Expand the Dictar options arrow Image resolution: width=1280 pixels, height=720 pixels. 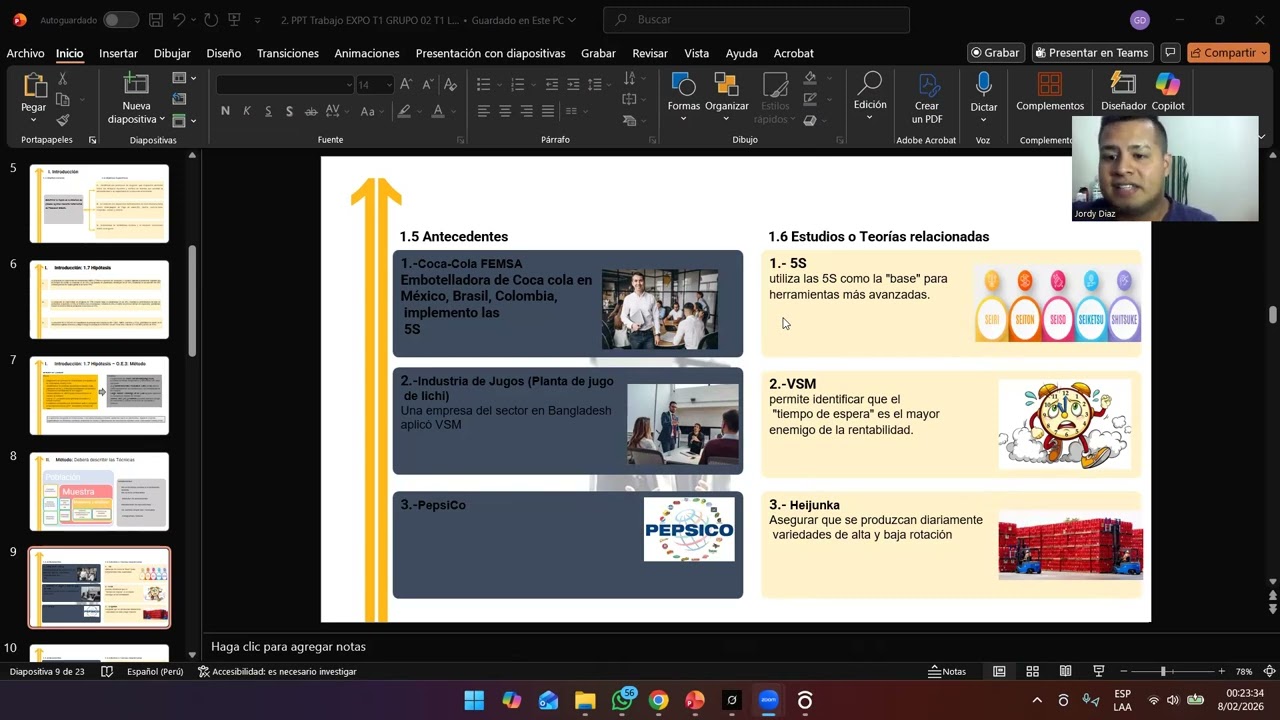point(984,118)
